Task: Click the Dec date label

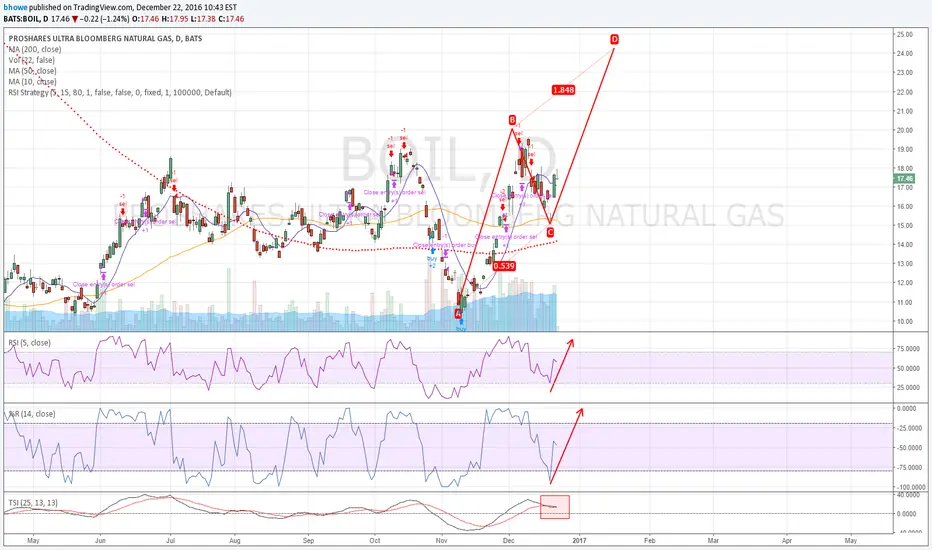Action: [508, 540]
